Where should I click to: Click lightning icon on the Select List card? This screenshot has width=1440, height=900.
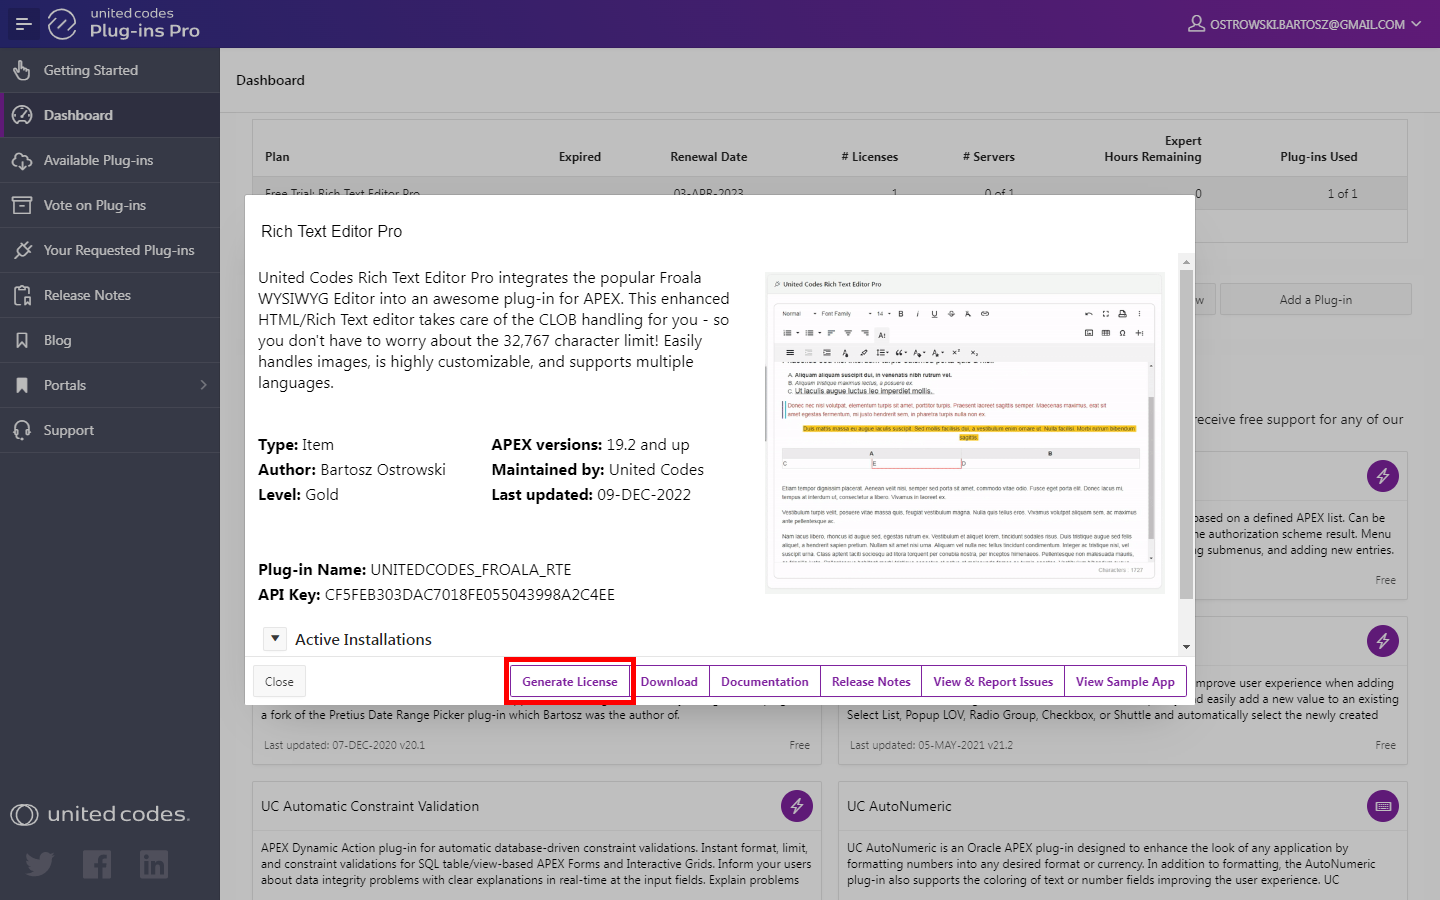tap(1383, 641)
